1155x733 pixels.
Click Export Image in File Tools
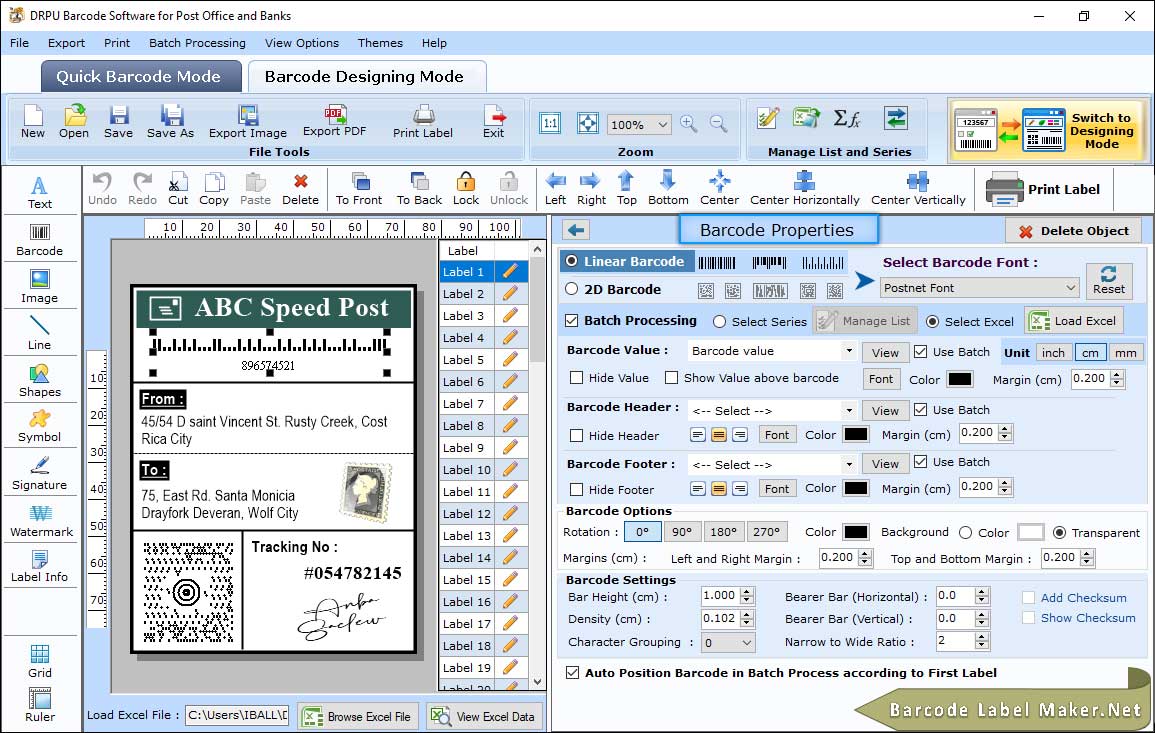(248, 122)
